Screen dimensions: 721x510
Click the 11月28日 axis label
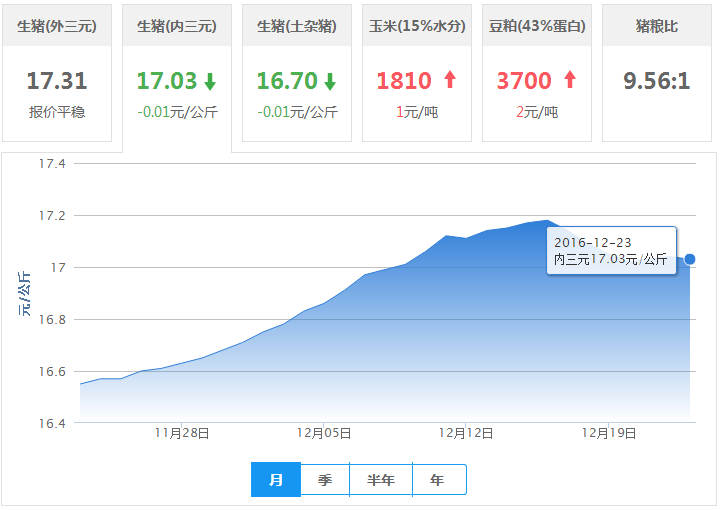tap(182, 433)
